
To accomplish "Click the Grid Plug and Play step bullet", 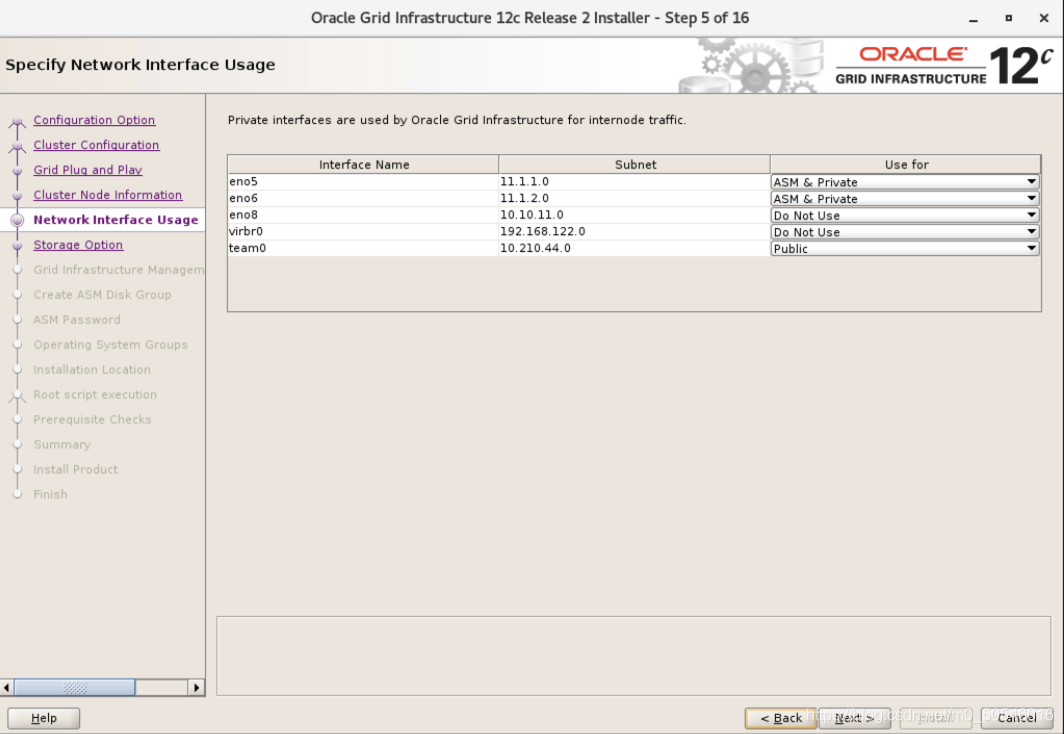I will (x=18, y=171).
